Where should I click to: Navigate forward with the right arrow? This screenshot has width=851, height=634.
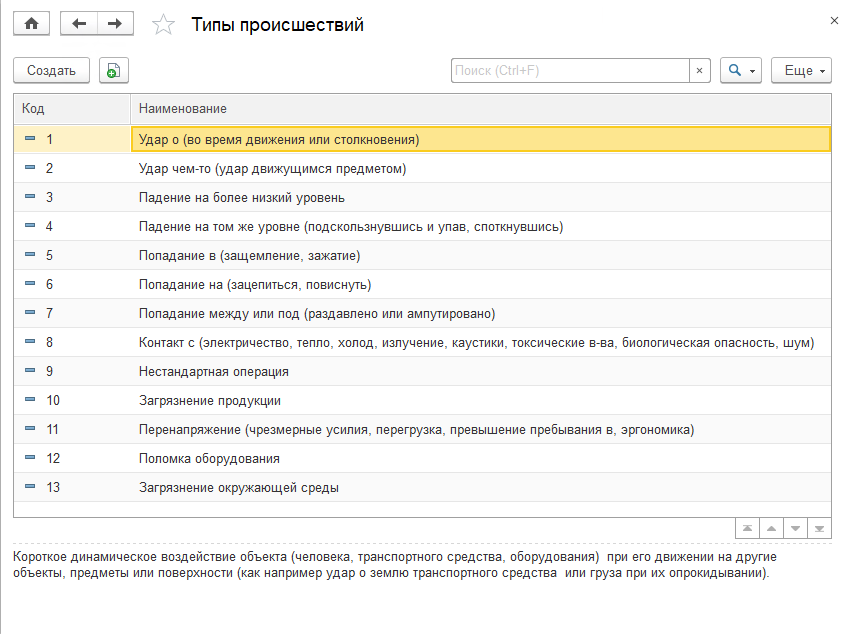coord(115,24)
